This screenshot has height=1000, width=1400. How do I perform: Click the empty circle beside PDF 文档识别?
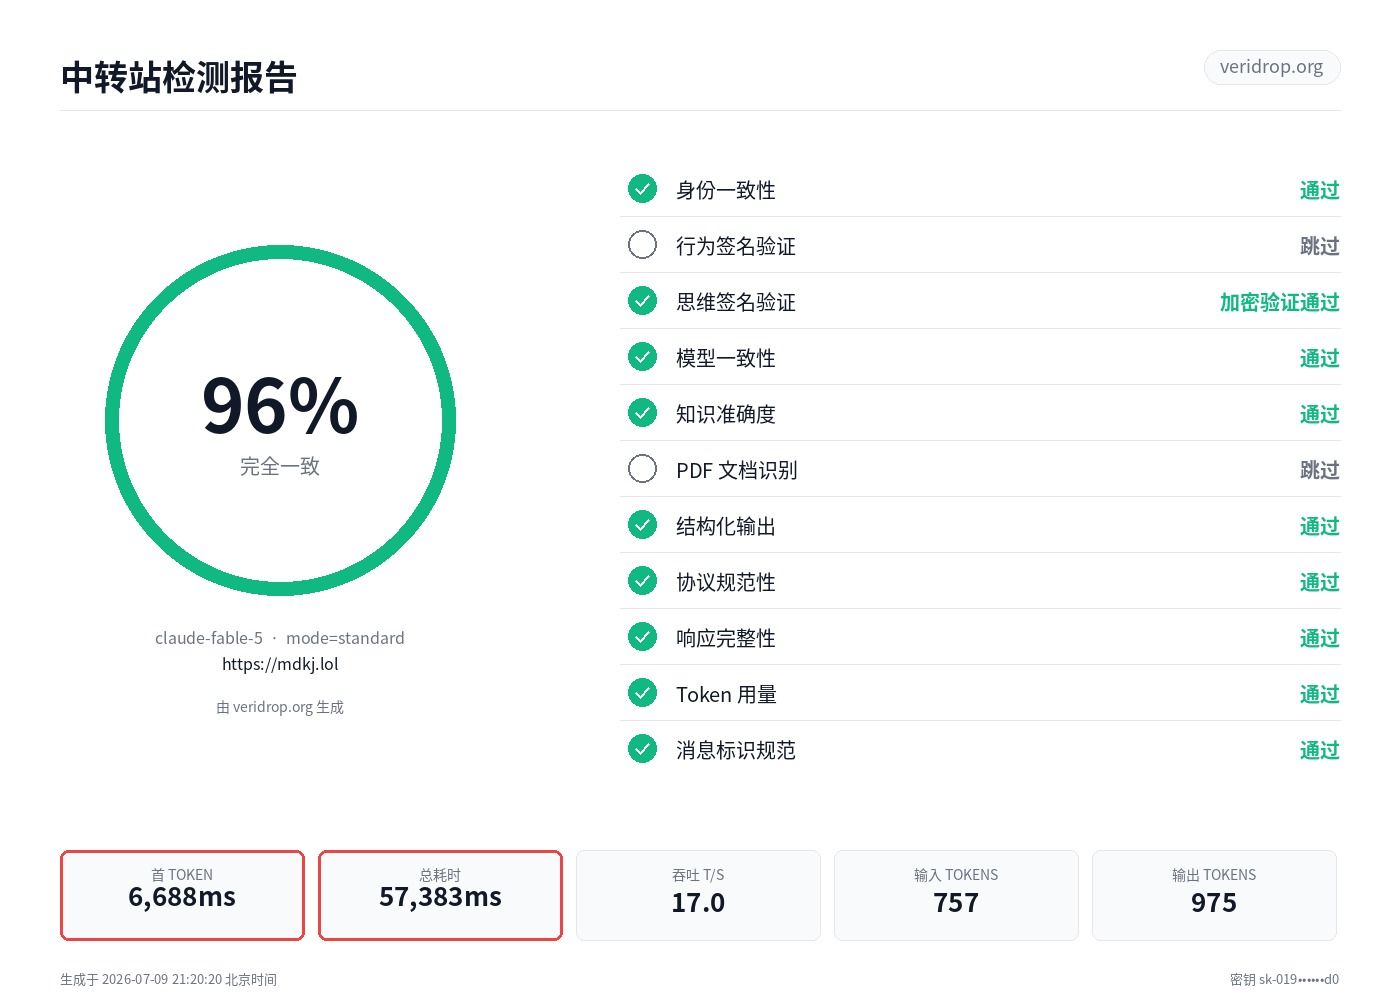click(x=642, y=469)
